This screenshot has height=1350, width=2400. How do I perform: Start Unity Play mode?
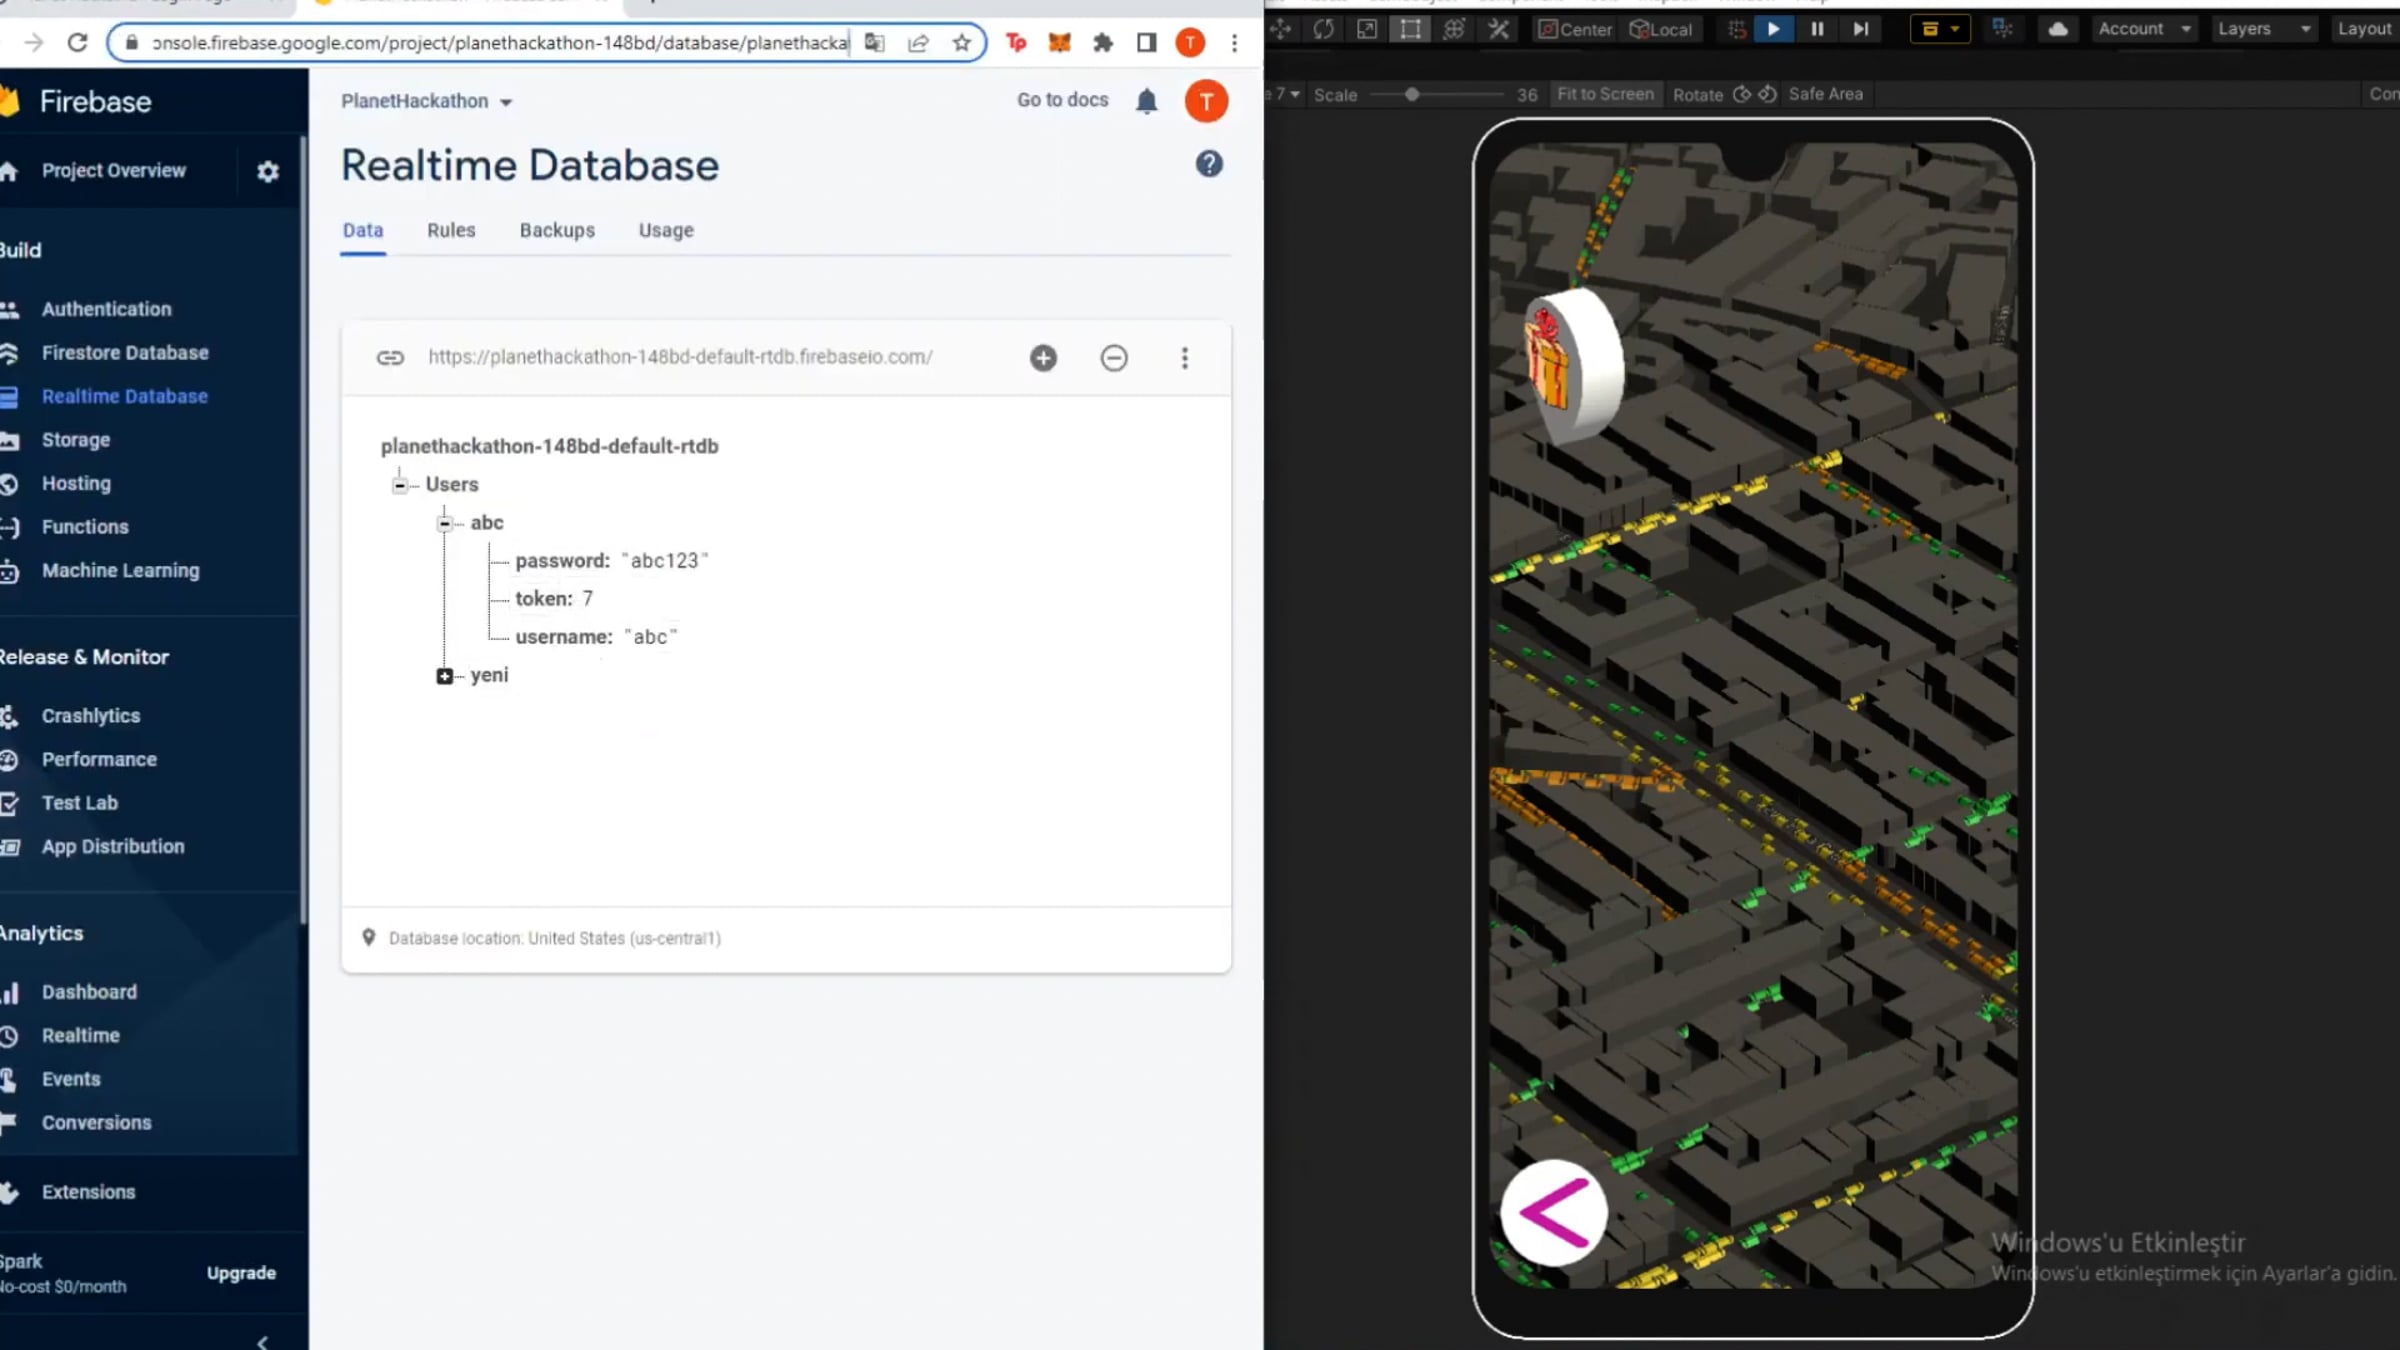(1773, 29)
